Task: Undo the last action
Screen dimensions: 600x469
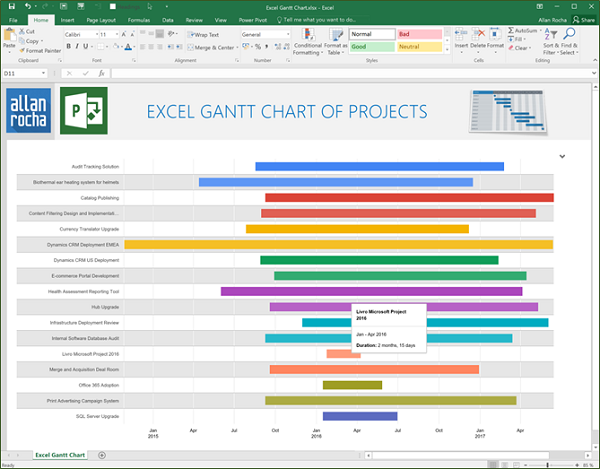Action: click(x=28, y=6)
